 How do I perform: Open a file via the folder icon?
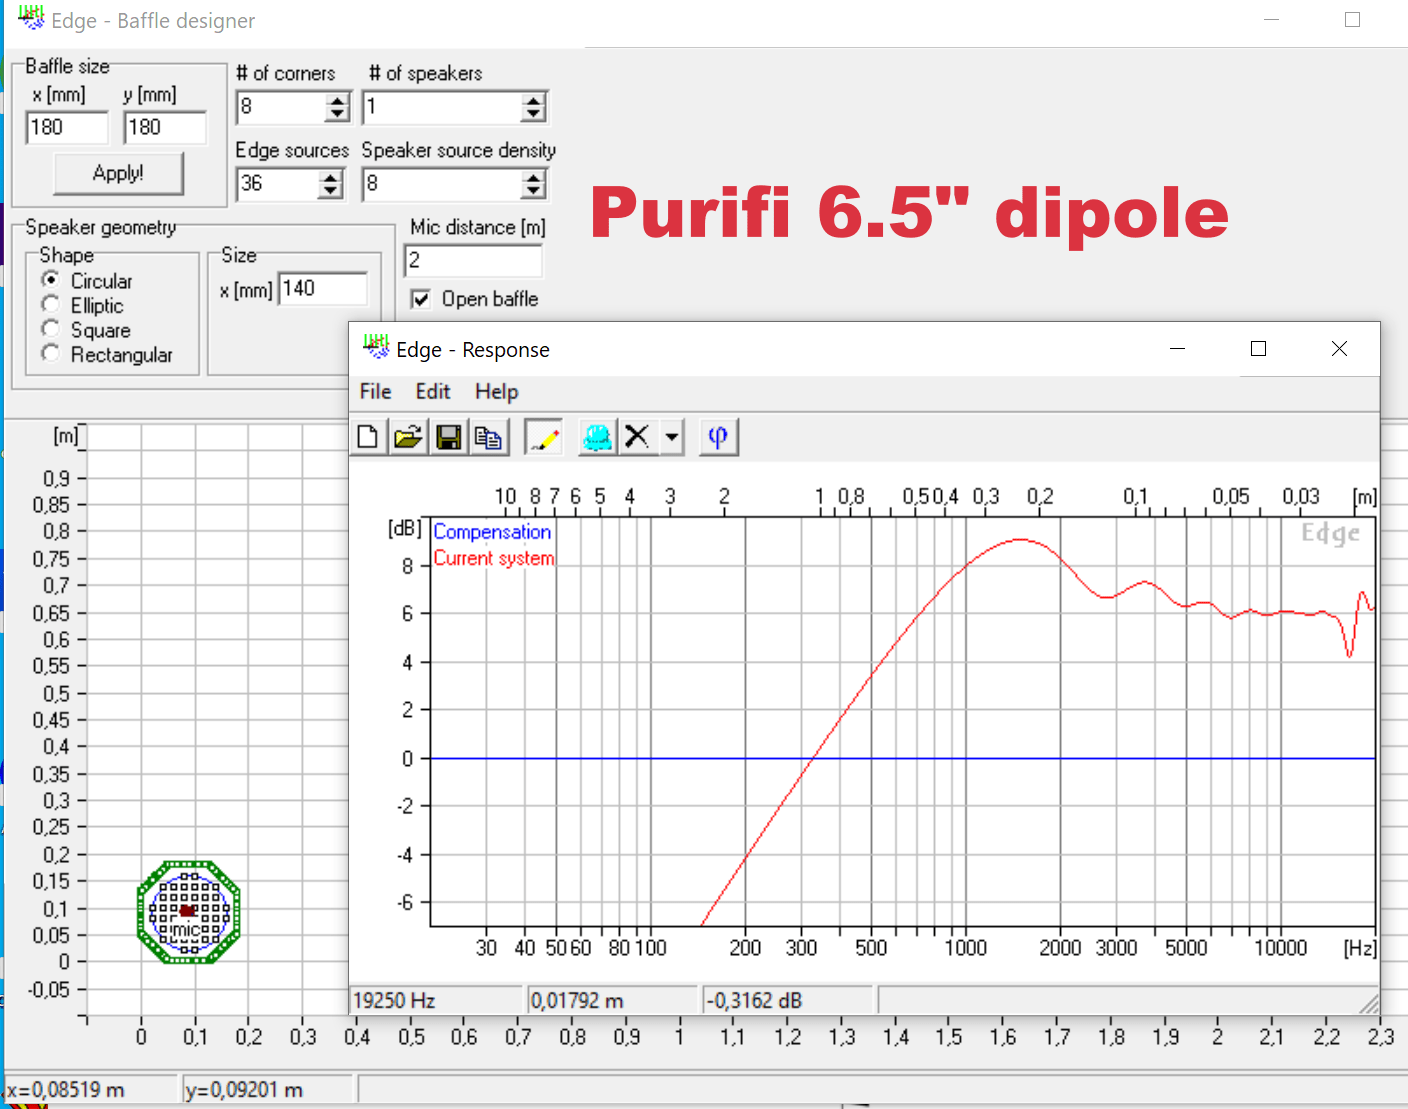point(408,437)
